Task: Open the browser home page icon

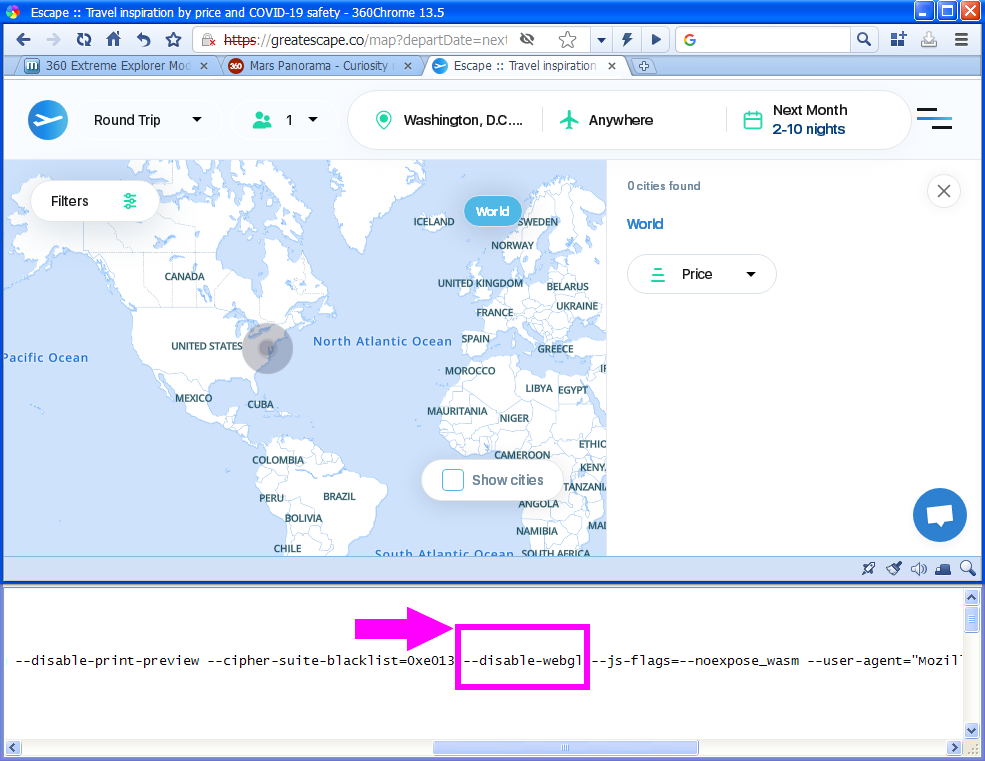Action: [x=114, y=40]
